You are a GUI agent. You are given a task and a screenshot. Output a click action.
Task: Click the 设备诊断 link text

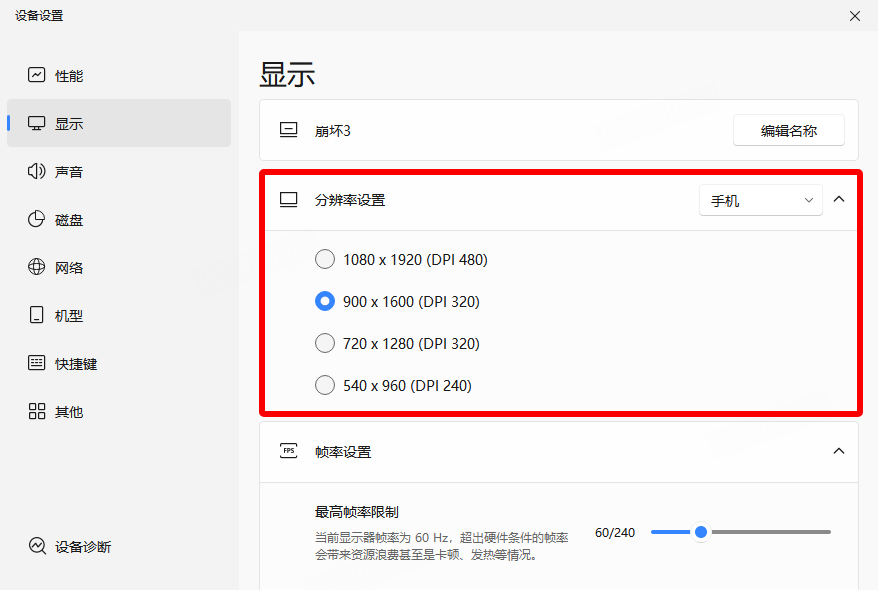83,547
